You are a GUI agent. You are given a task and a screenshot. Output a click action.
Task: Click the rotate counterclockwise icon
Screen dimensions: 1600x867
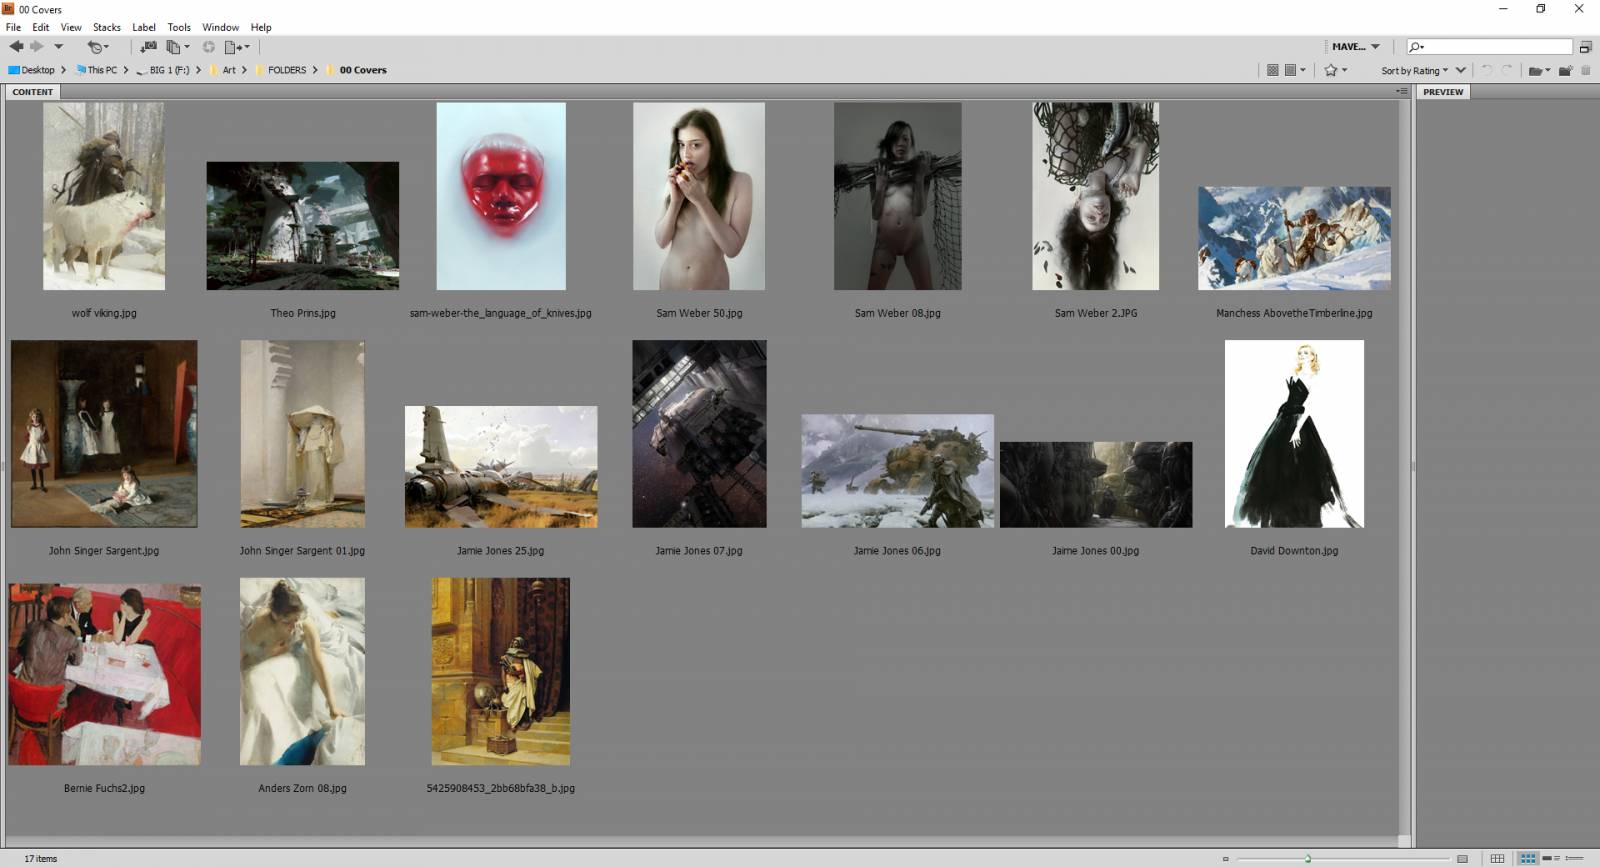(1487, 70)
